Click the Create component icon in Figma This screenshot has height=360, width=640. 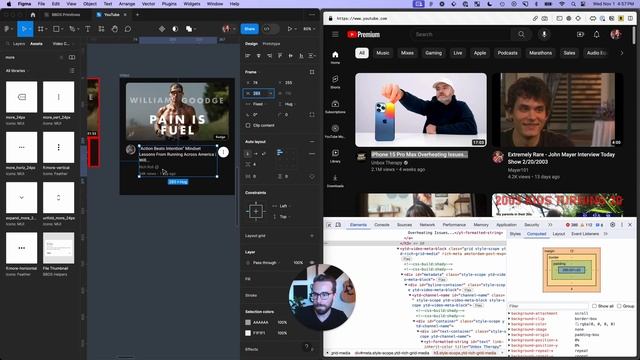click(x=162, y=29)
